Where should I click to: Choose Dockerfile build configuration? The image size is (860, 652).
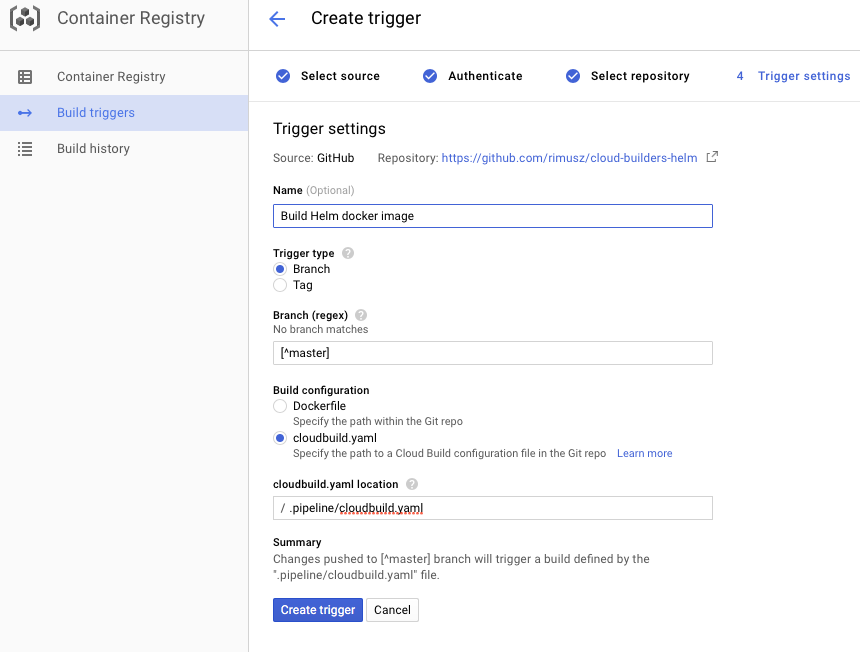point(280,406)
